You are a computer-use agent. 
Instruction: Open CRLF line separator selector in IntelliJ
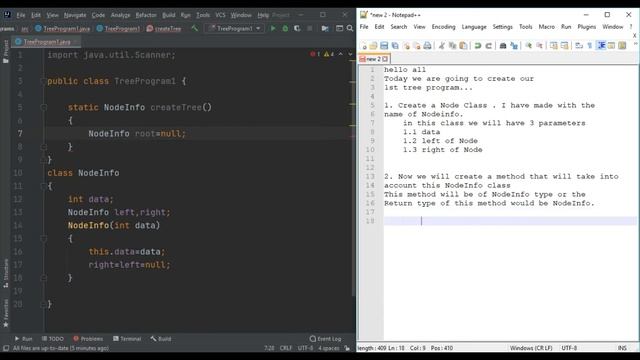286,348
